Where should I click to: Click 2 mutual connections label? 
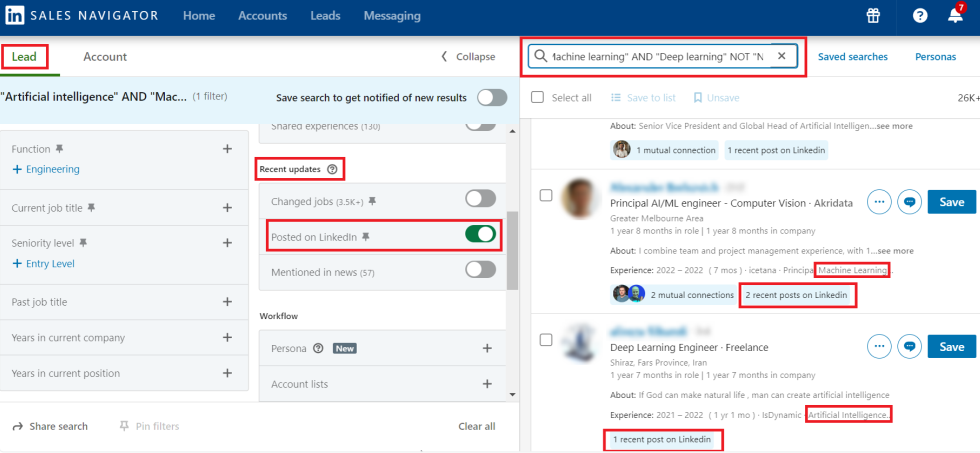coord(692,295)
